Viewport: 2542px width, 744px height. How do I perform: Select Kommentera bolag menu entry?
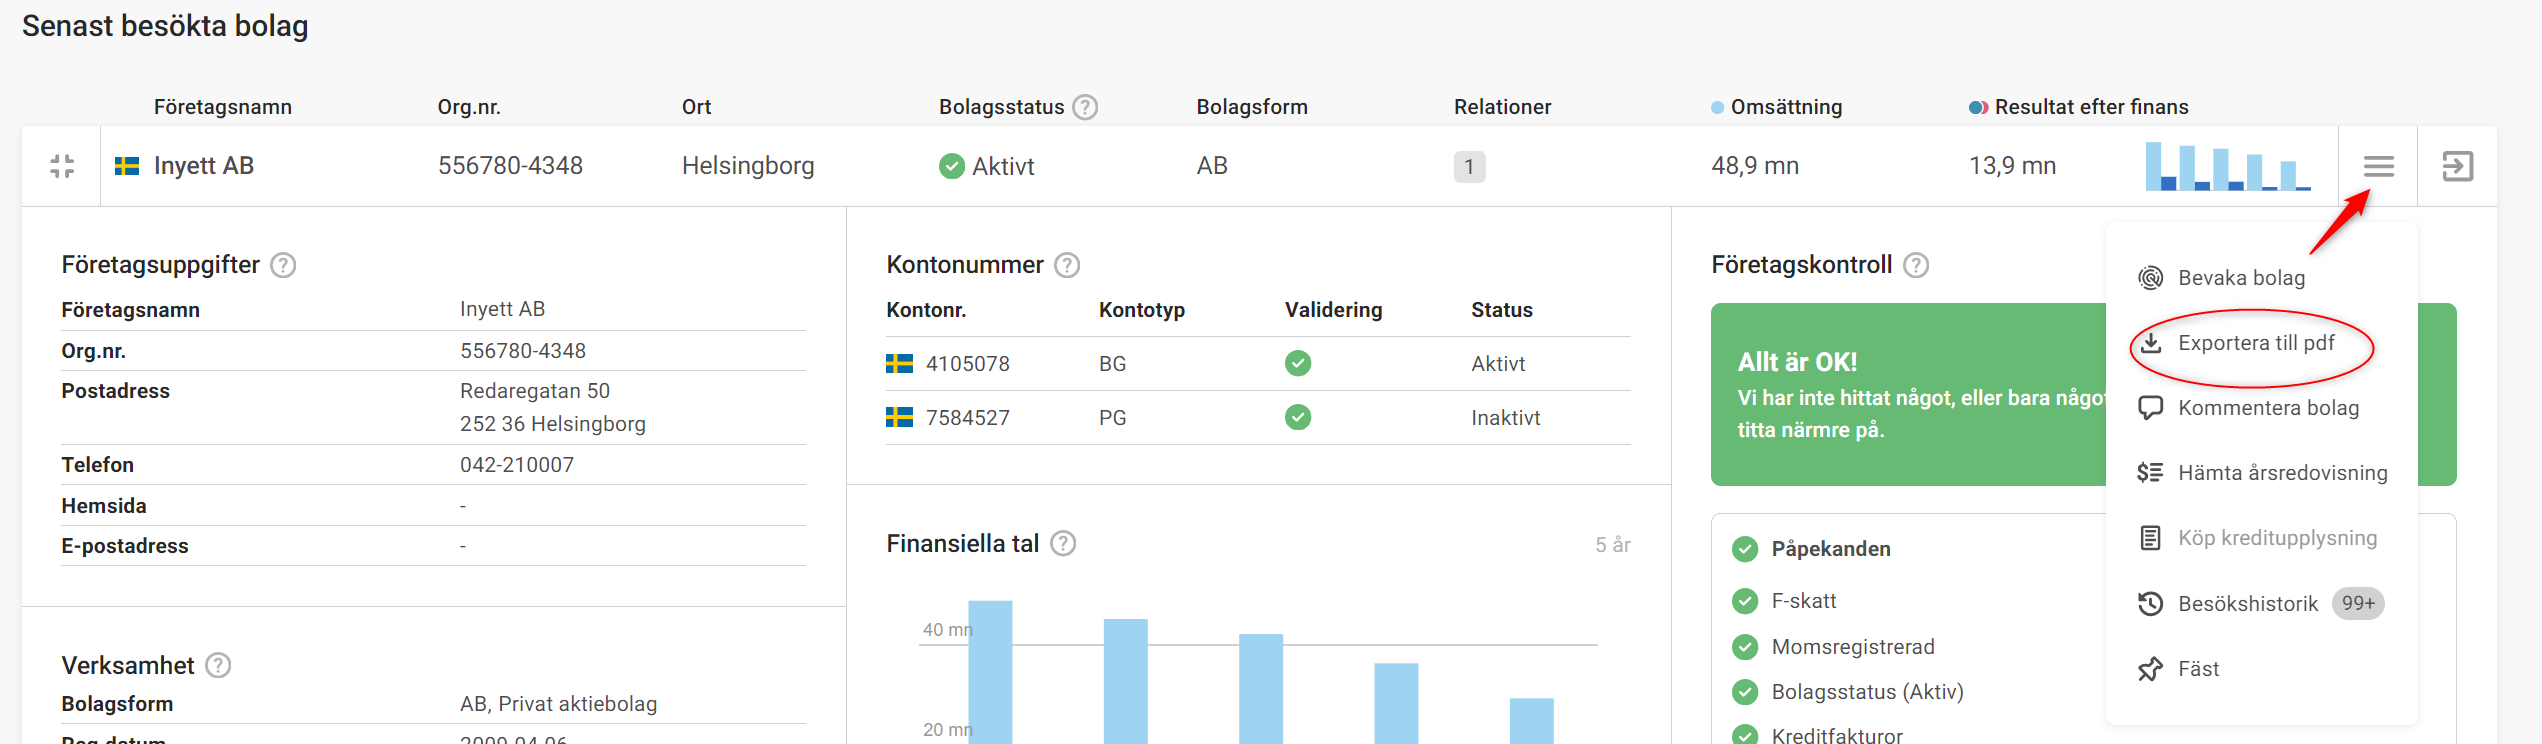click(x=2261, y=408)
